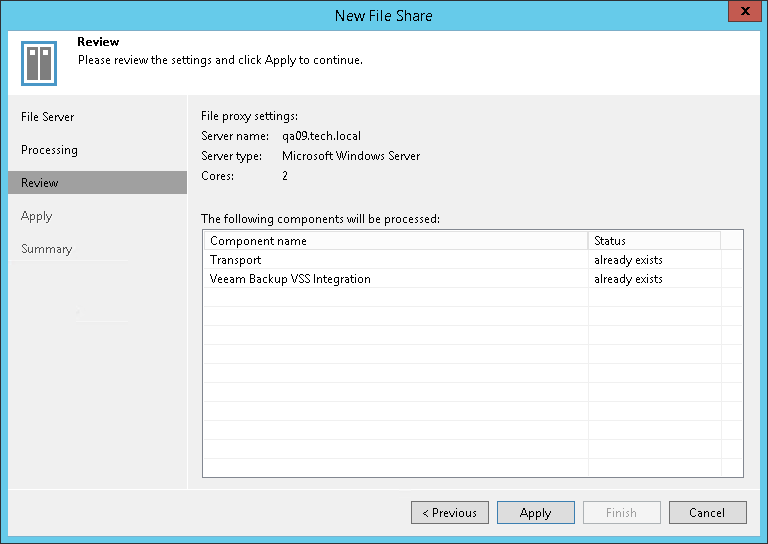
Task: Select the Review step in the sidebar
Action: click(40, 183)
